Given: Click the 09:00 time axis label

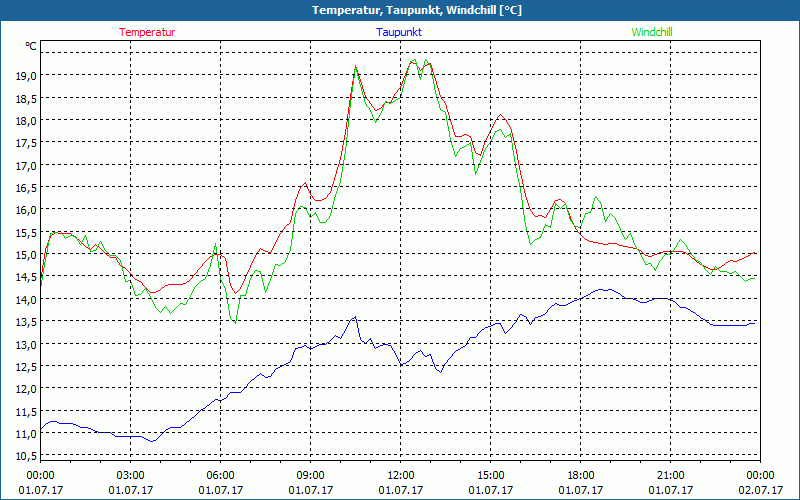Looking at the screenshot, I should [x=311, y=476].
